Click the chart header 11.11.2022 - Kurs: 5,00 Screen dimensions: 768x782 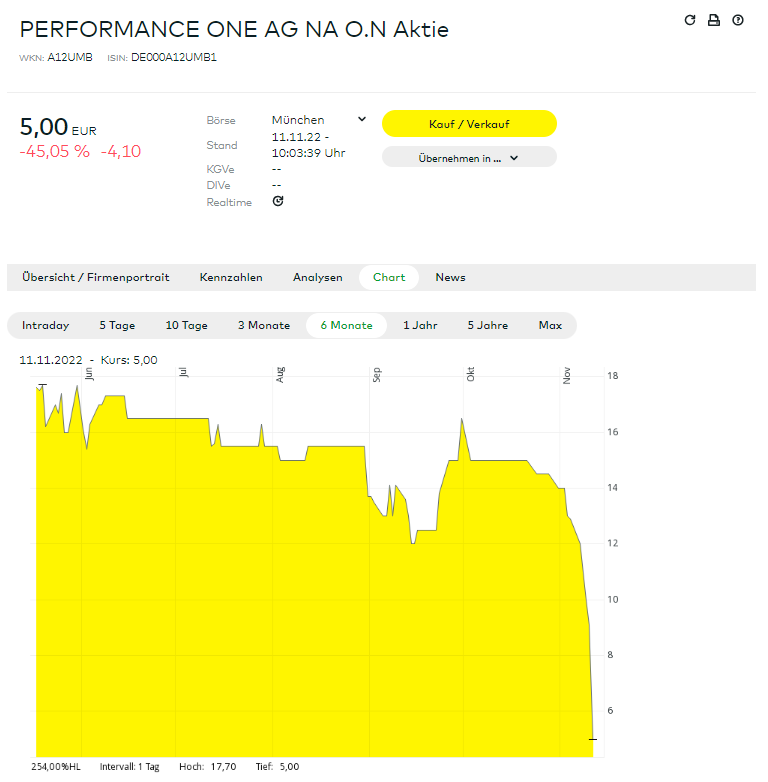coord(88,360)
